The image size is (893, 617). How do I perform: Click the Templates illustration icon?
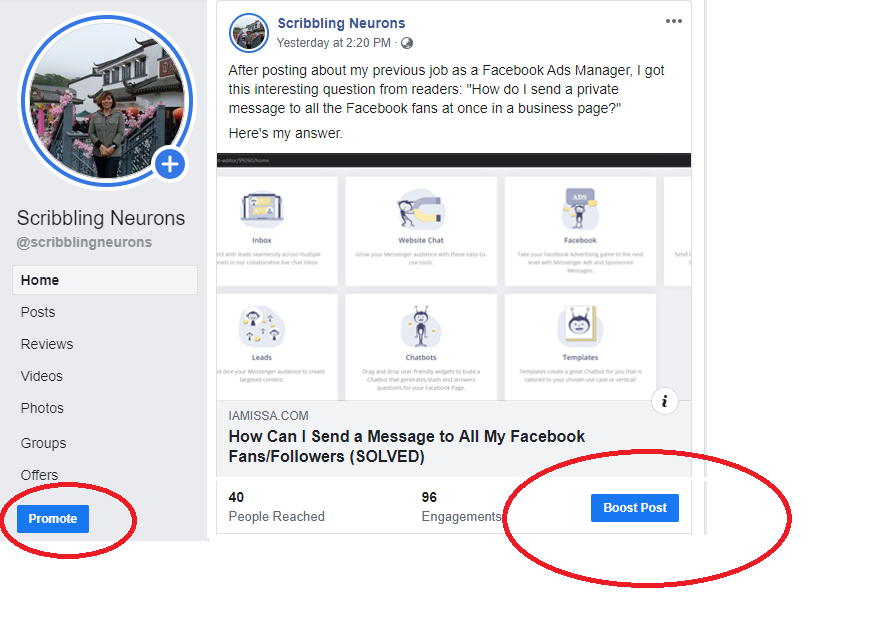(x=580, y=326)
